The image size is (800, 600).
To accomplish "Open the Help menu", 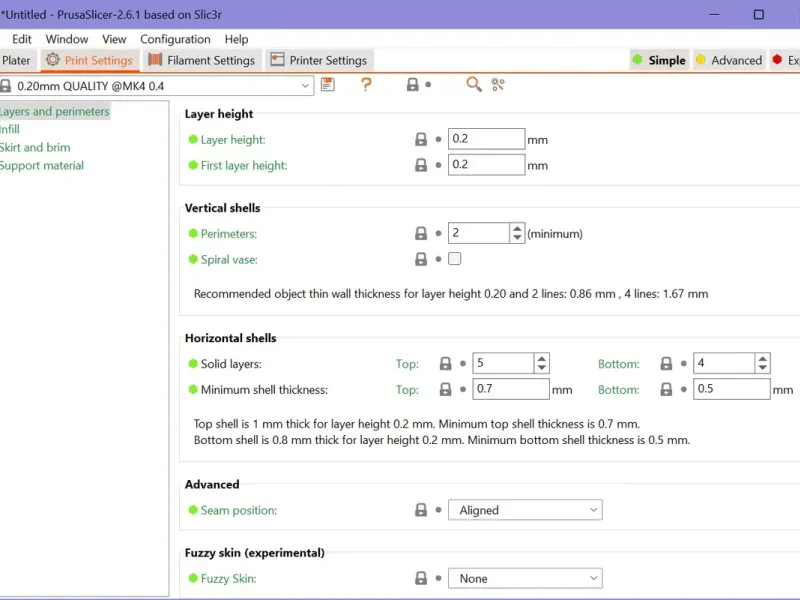I will (236, 39).
